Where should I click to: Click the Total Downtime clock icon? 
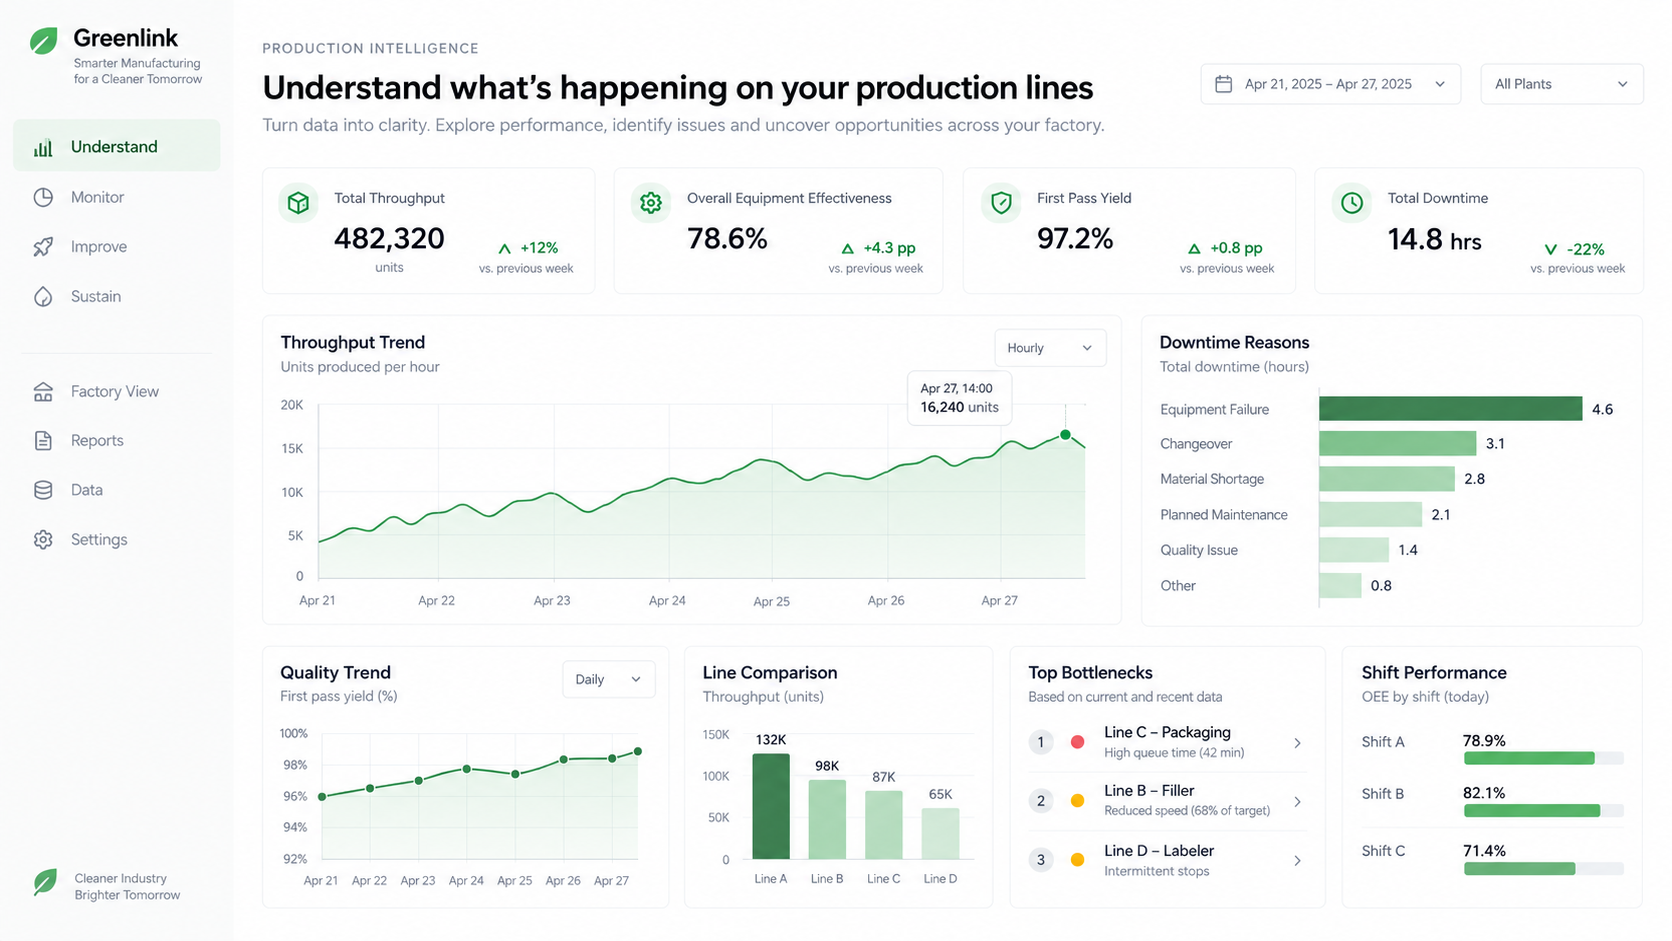pos(1352,203)
